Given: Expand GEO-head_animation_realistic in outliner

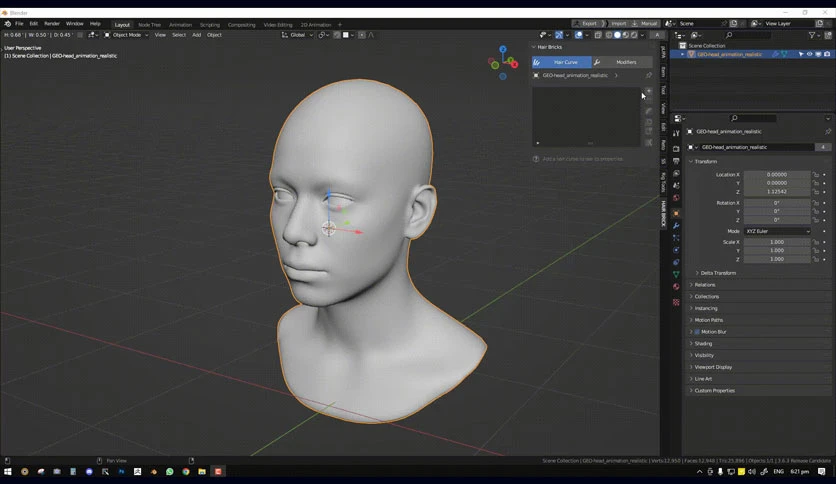Looking at the screenshot, I should click(682, 54).
